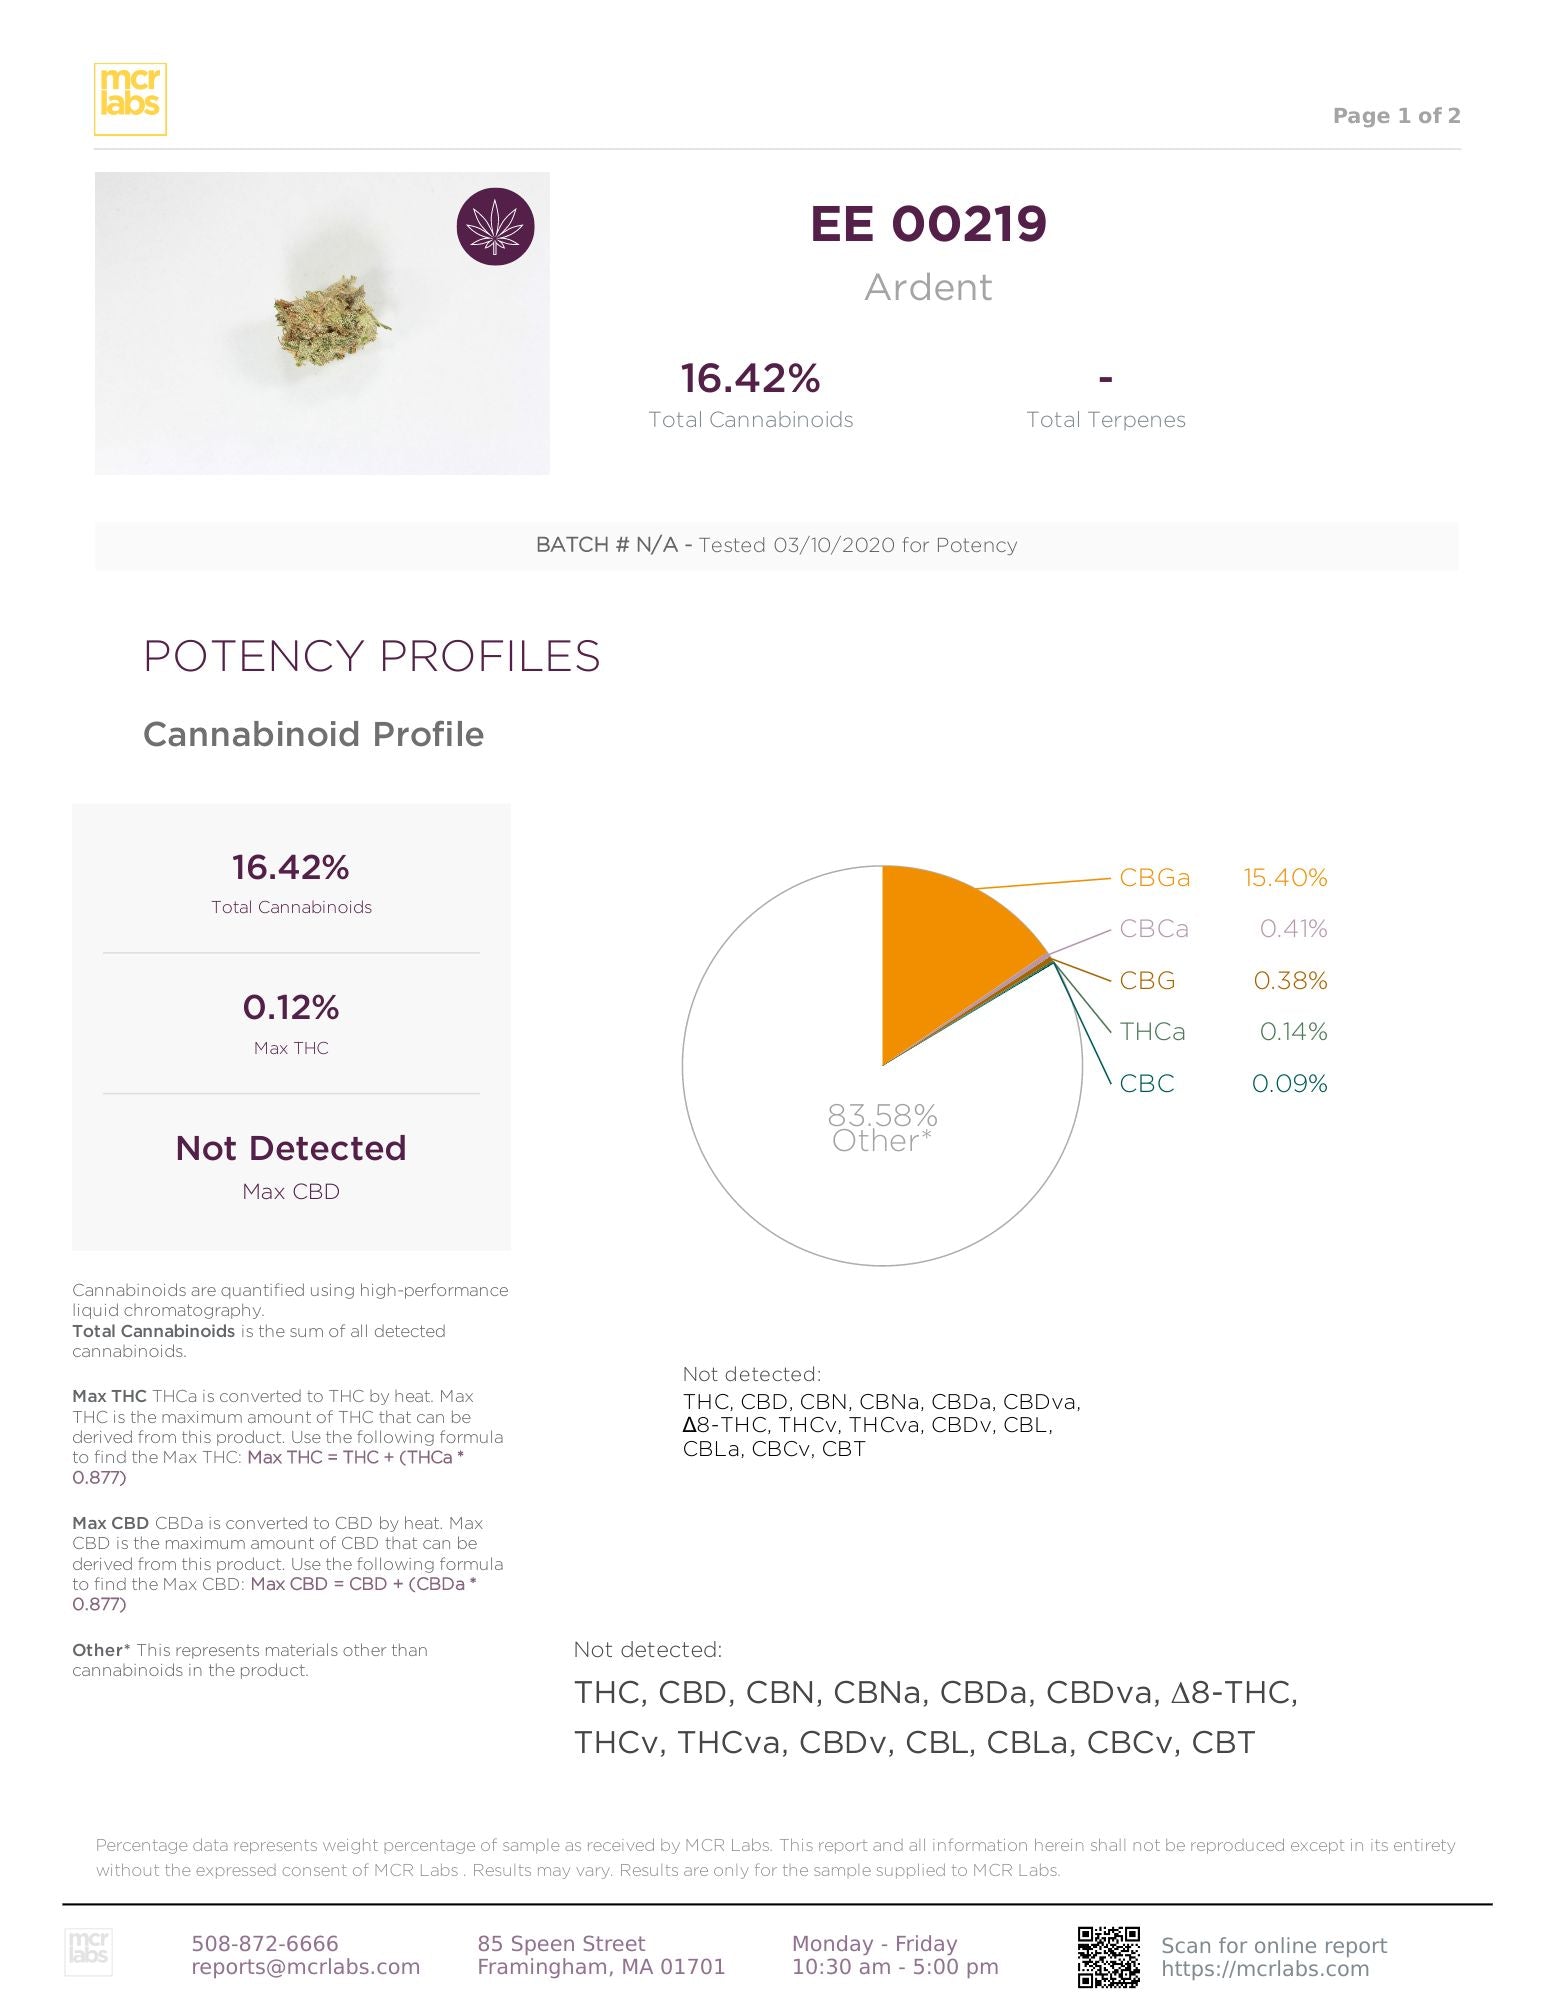The image size is (1553, 2012).
Task: Open the https://mcrlabs.com link
Action: pos(1264,1968)
